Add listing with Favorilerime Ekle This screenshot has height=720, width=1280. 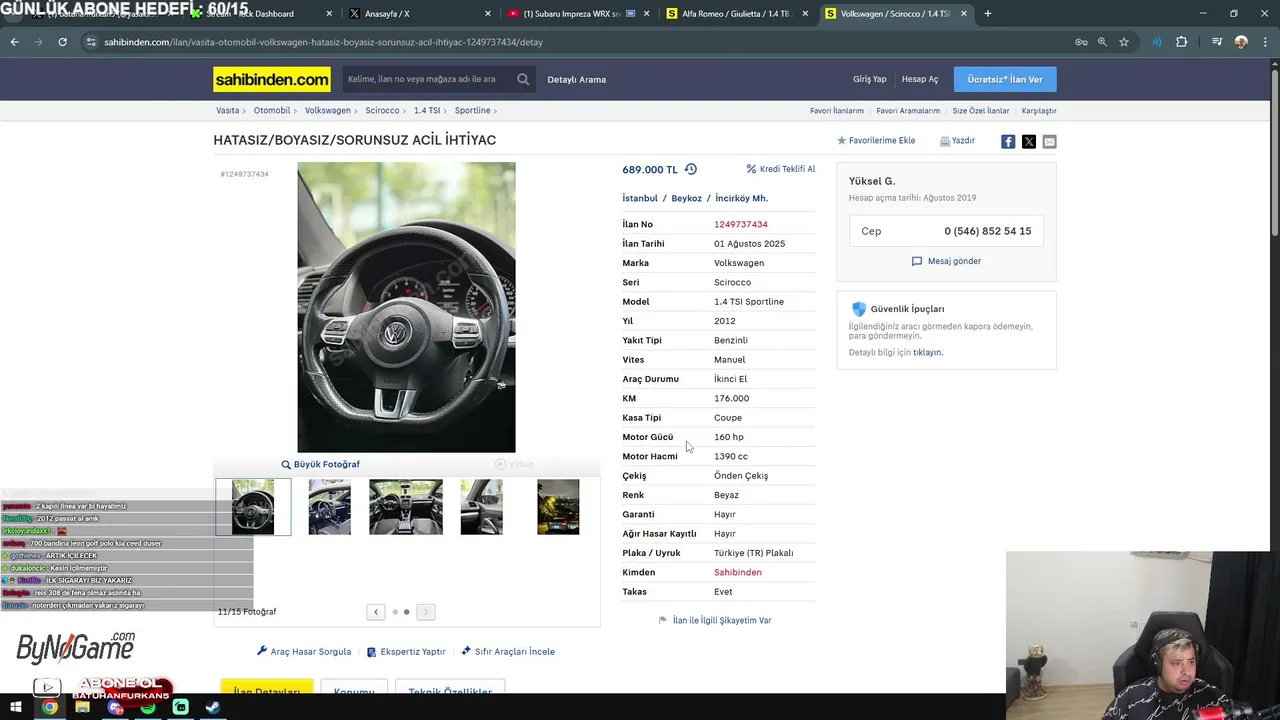point(876,141)
